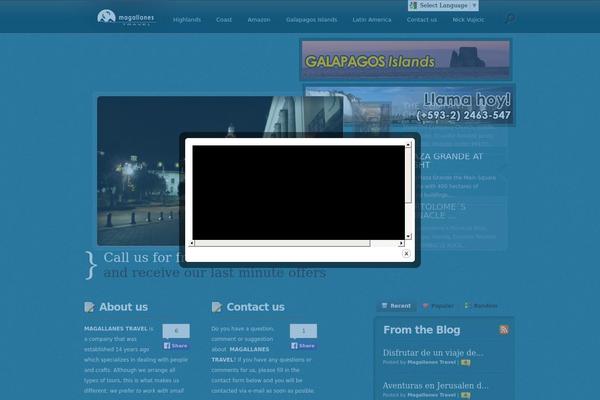Click the About us heading
This screenshot has width=600, height=400.
(123, 307)
